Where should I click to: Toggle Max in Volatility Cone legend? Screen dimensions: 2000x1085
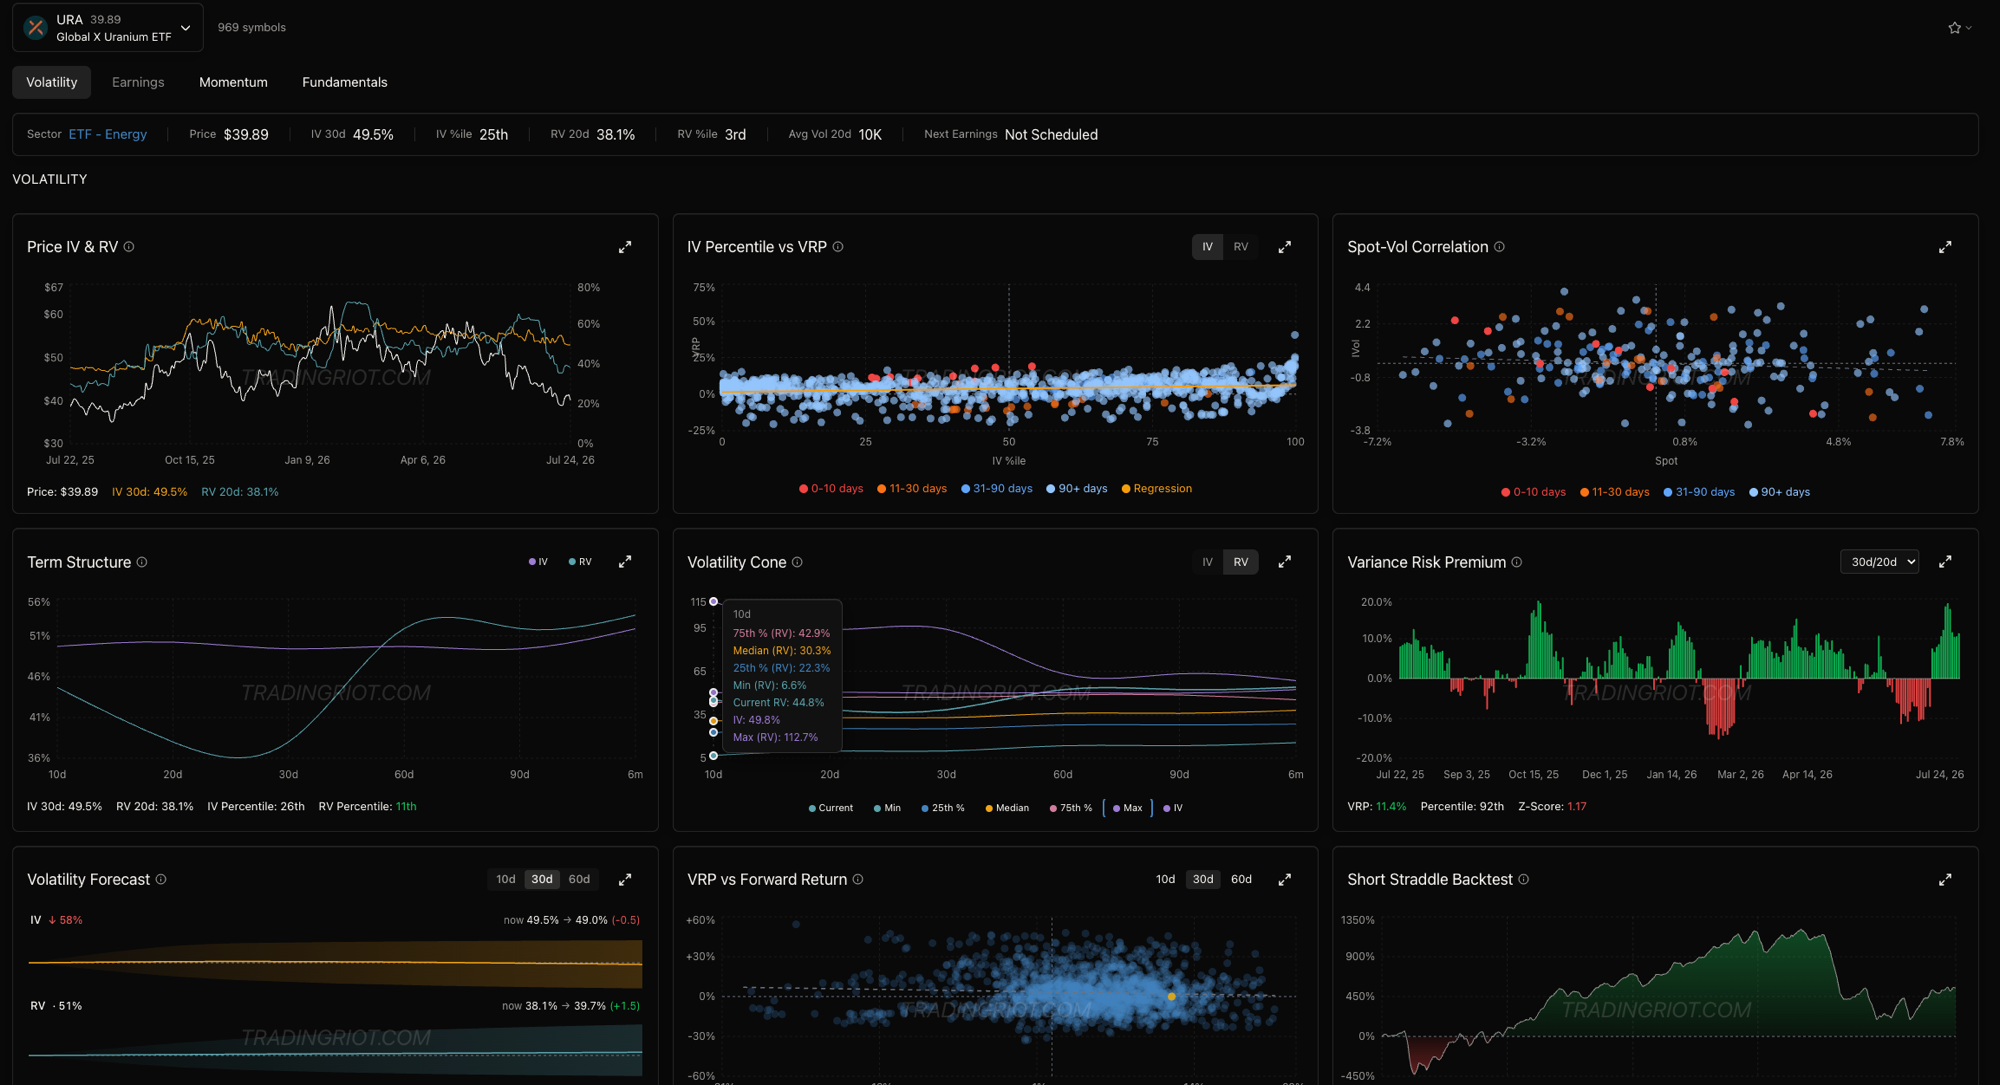[x=1127, y=808]
